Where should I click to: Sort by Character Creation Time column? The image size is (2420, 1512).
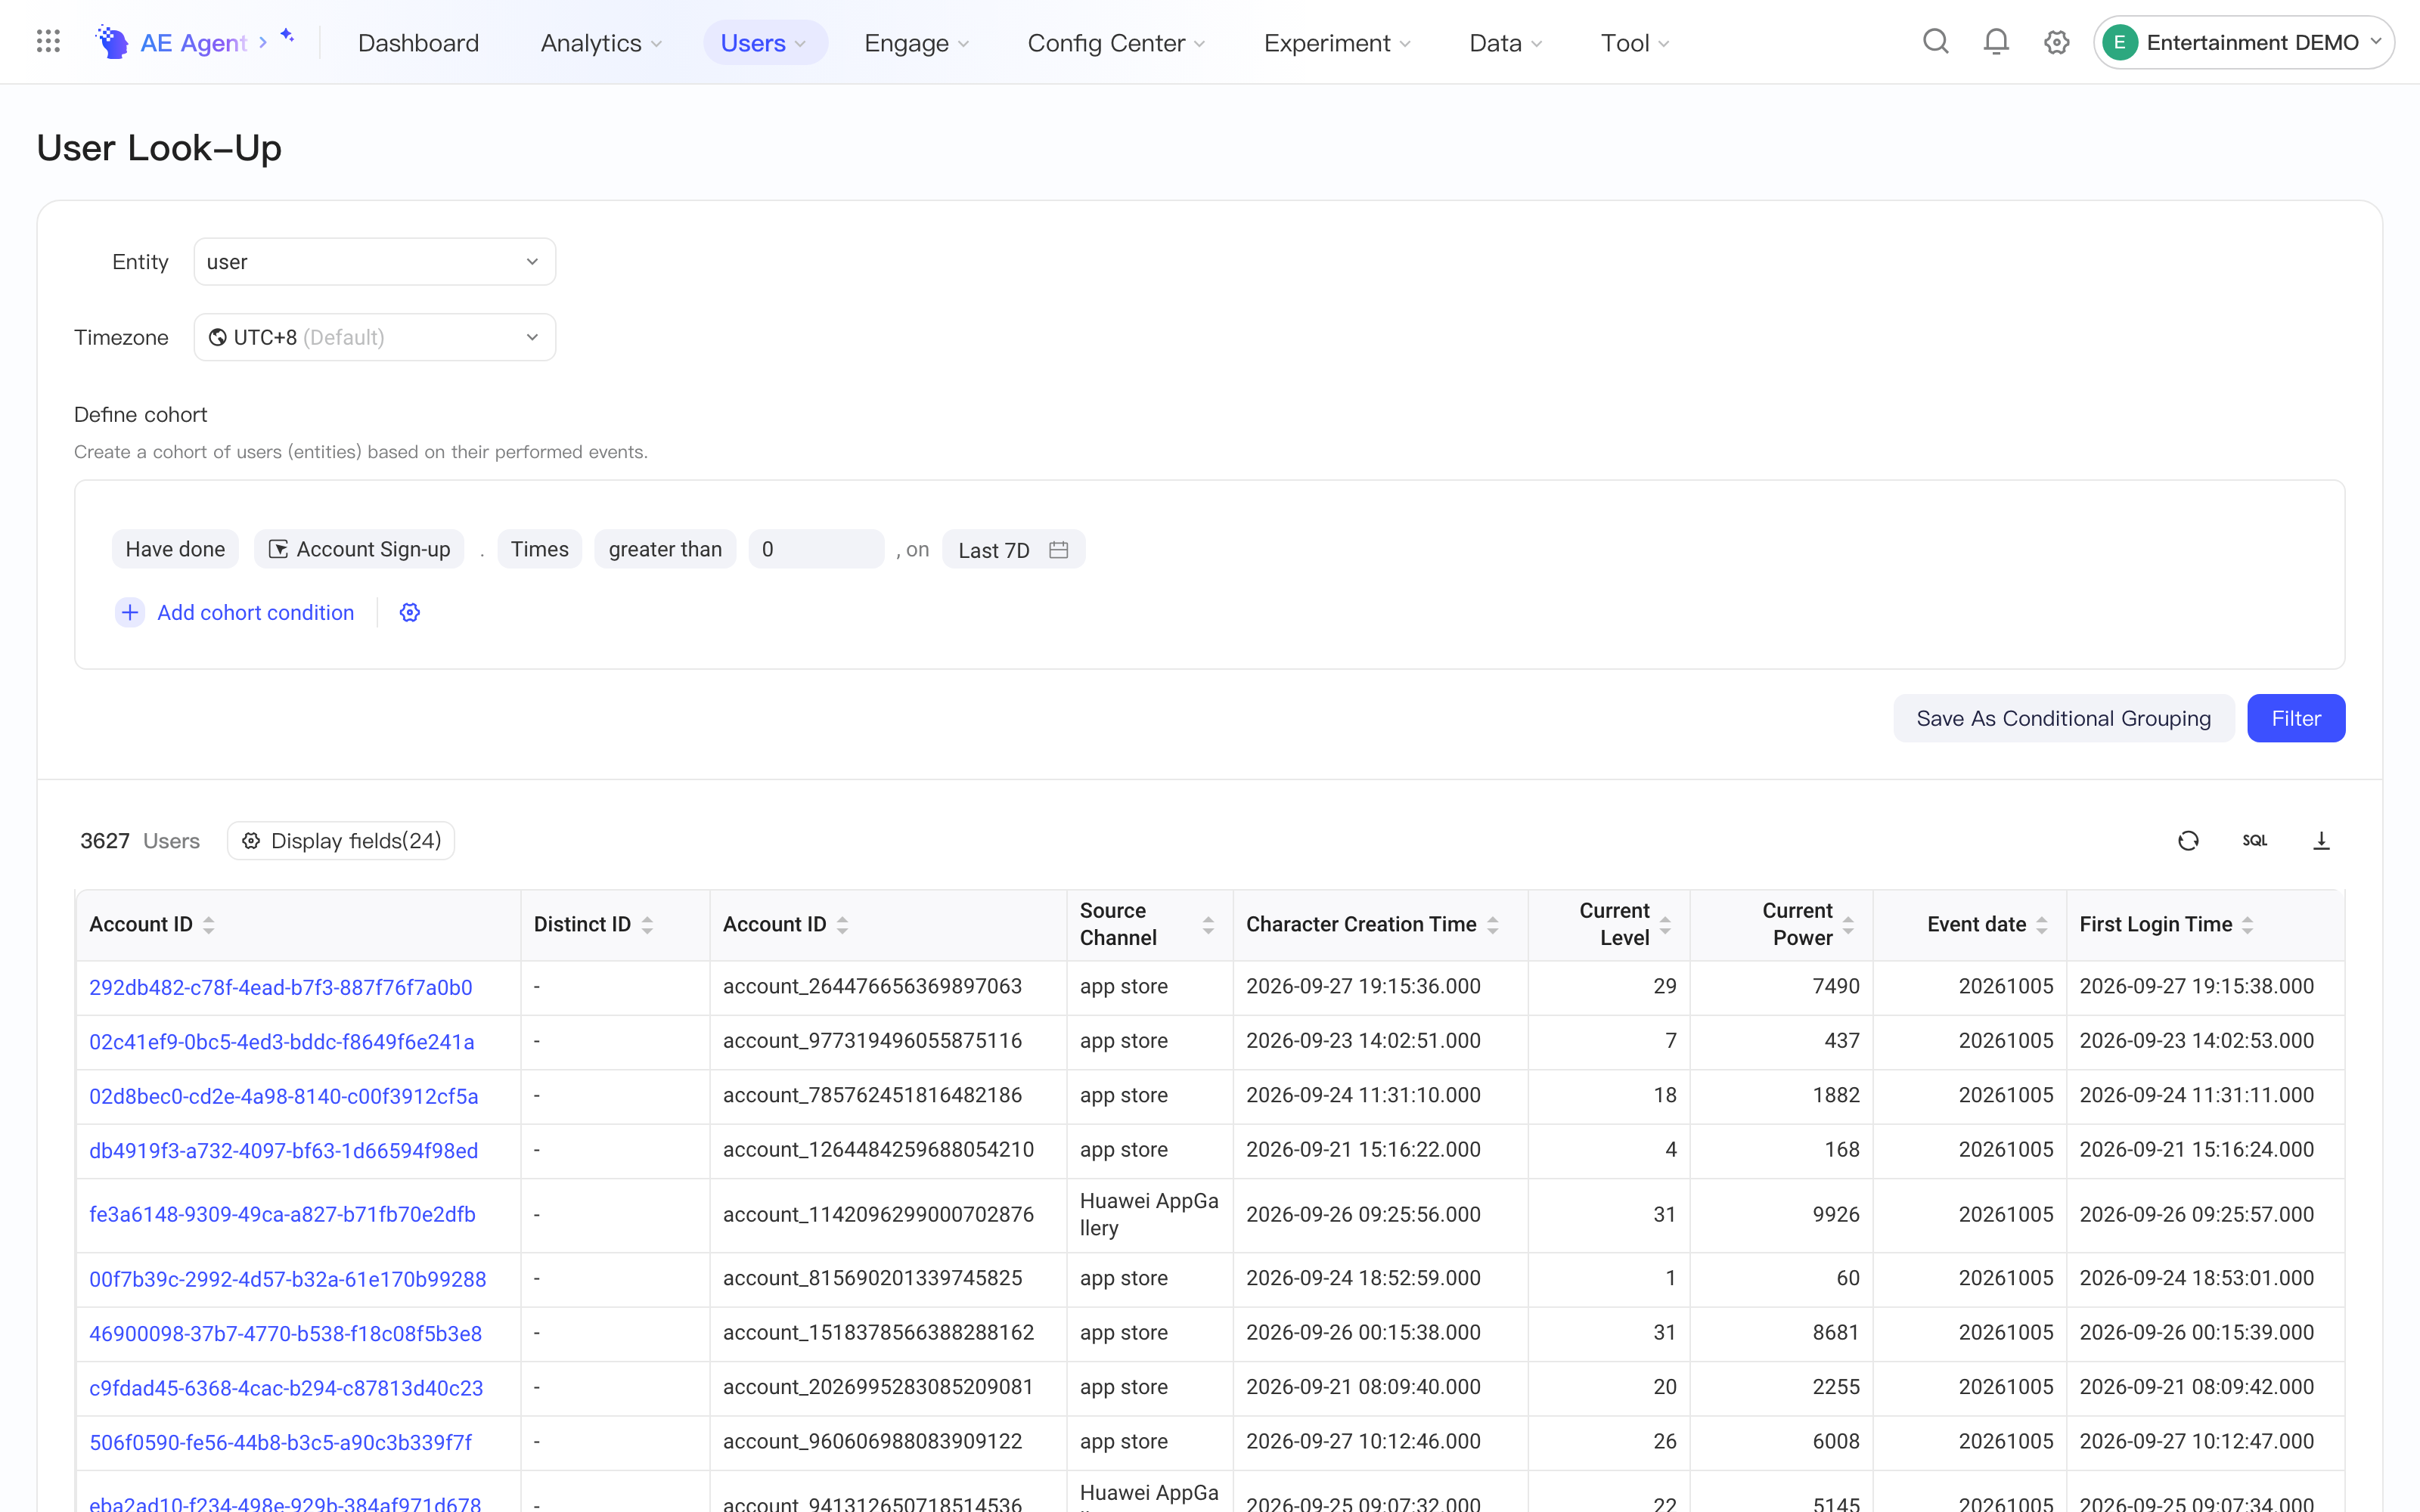pyautogui.click(x=1492, y=925)
